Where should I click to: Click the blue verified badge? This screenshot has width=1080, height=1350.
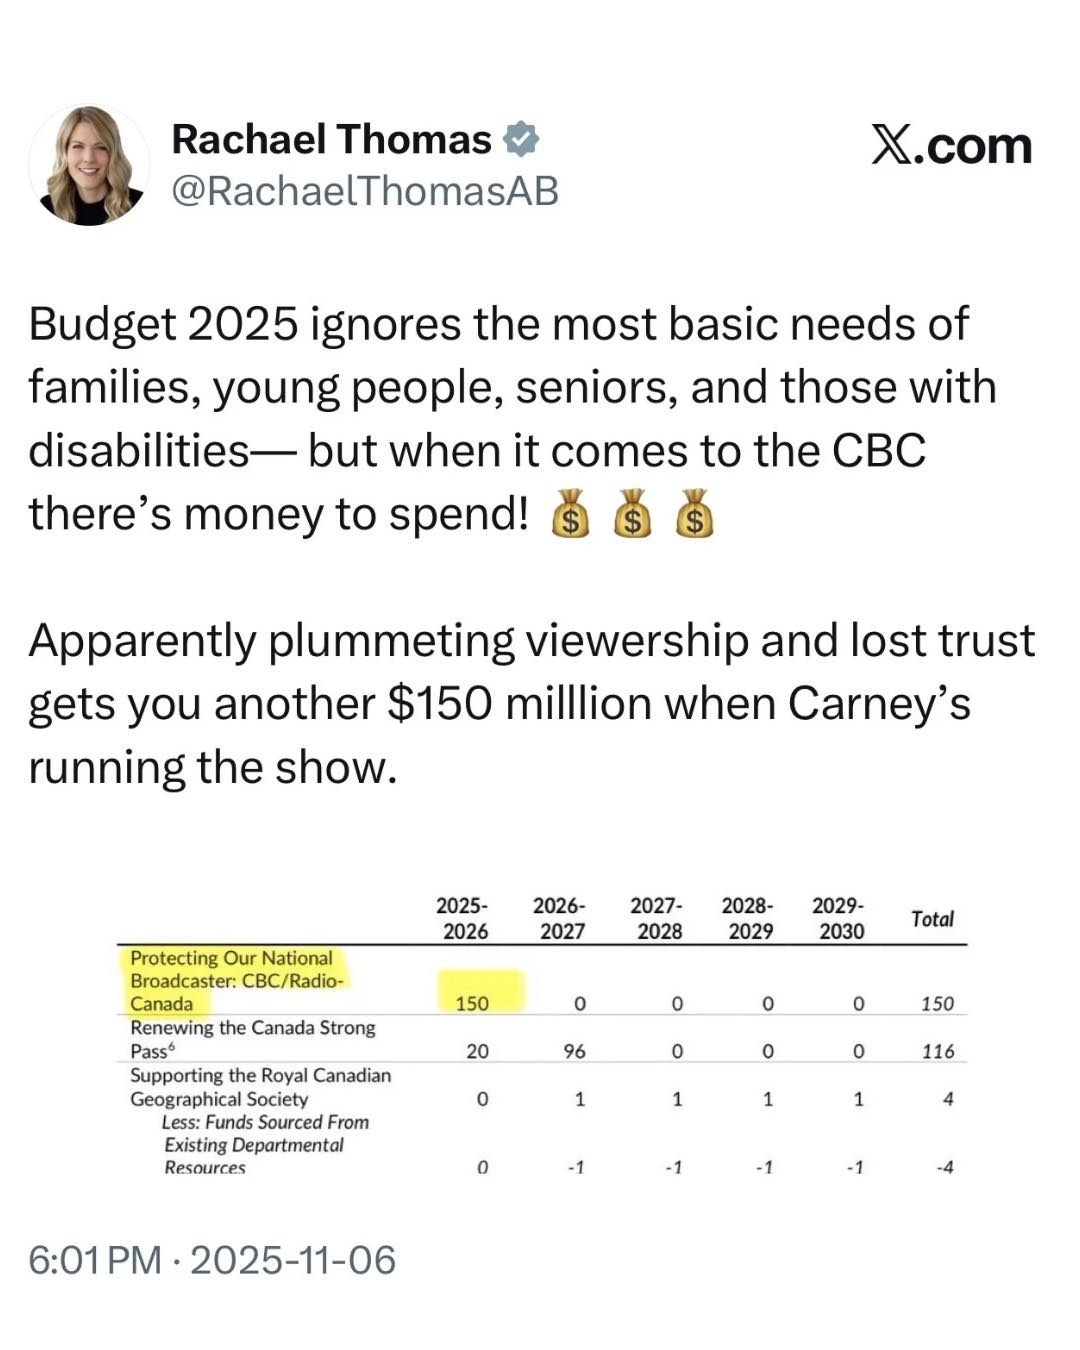521,139
